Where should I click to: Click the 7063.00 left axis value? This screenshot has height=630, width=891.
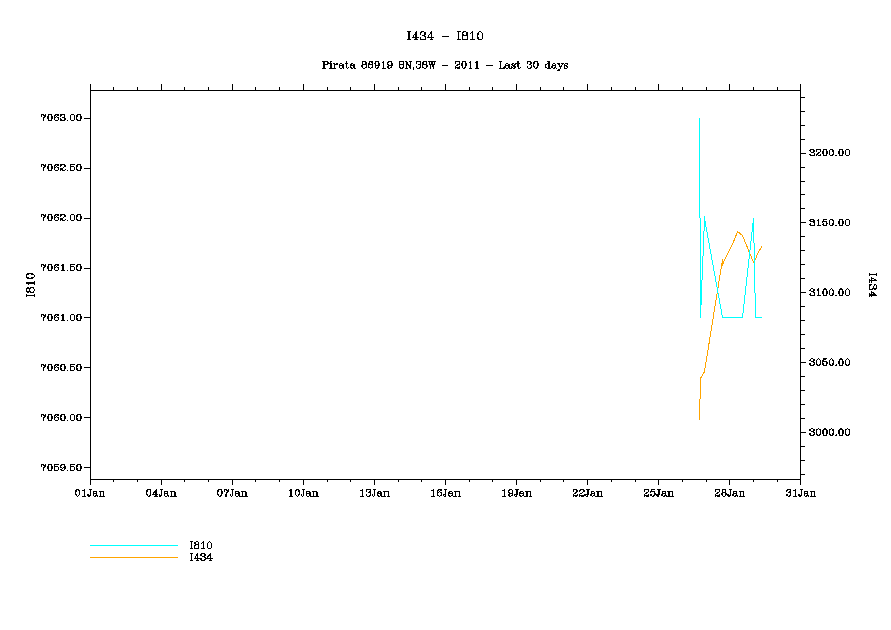[x=61, y=118]
